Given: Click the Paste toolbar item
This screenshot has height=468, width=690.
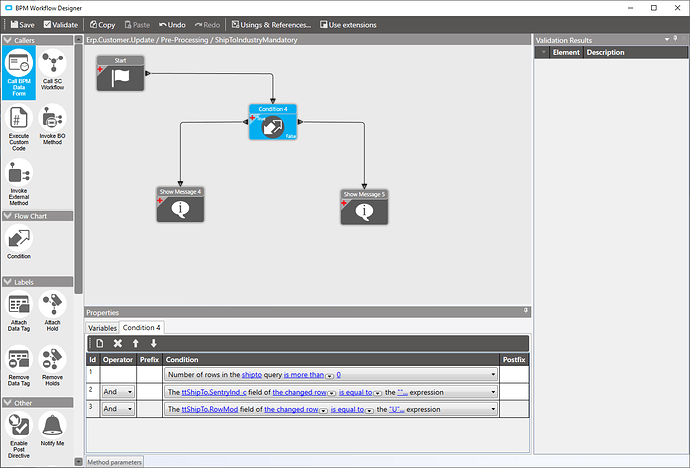Looking at the screenshot, I should tap(137, 25).
